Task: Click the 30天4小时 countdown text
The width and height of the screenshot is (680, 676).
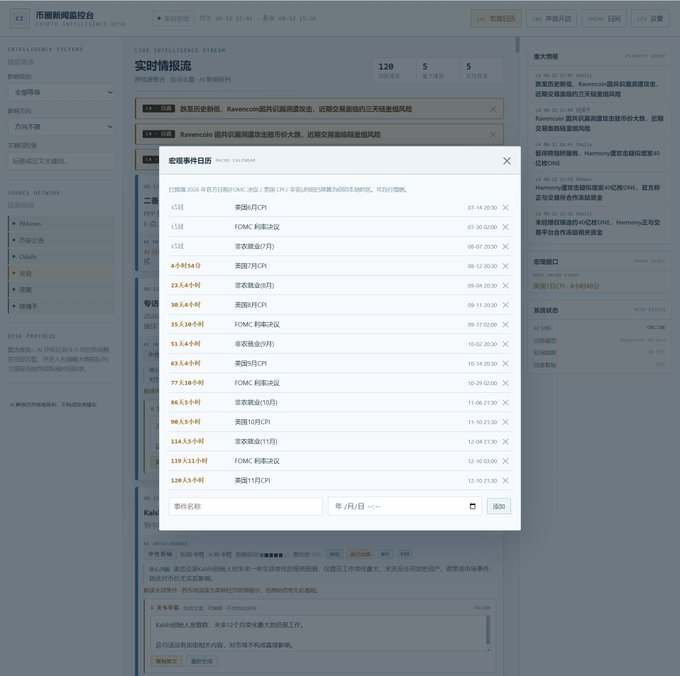Action: pos(186,305)
